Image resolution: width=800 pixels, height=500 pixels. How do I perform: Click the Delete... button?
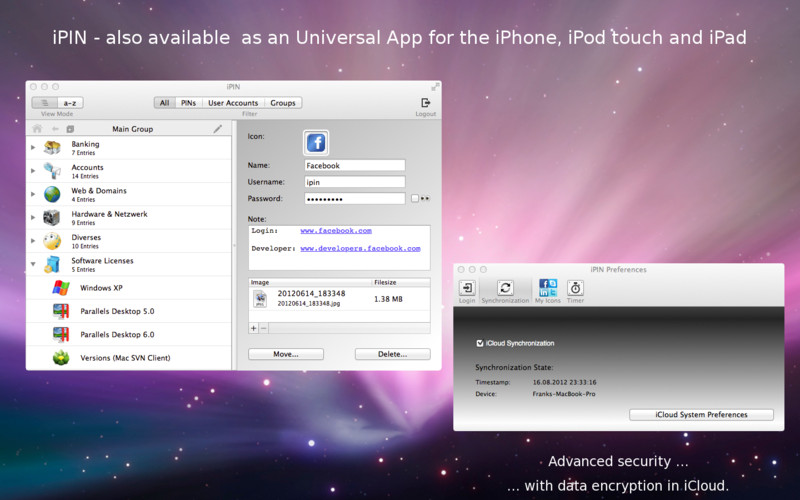(x=392, y=354)
